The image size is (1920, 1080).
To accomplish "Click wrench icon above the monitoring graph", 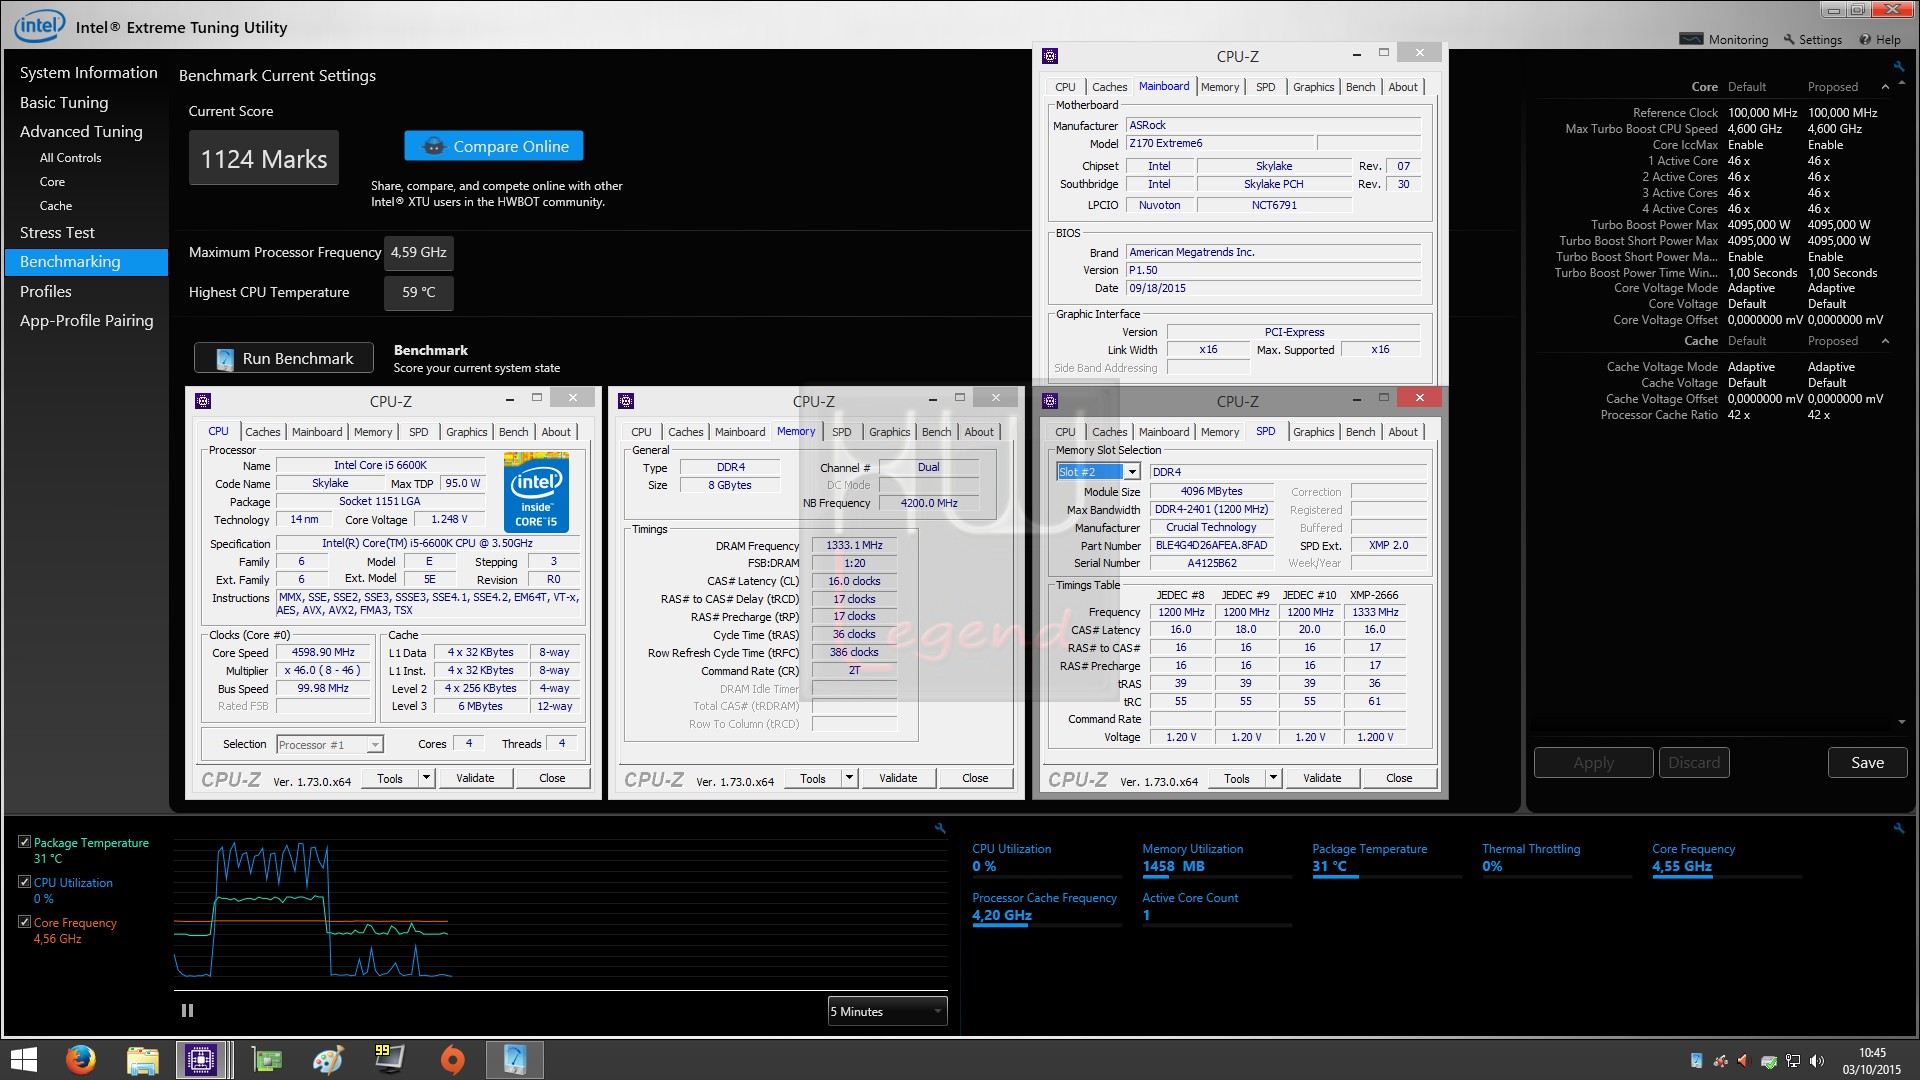I will click(x=940, y=828).
